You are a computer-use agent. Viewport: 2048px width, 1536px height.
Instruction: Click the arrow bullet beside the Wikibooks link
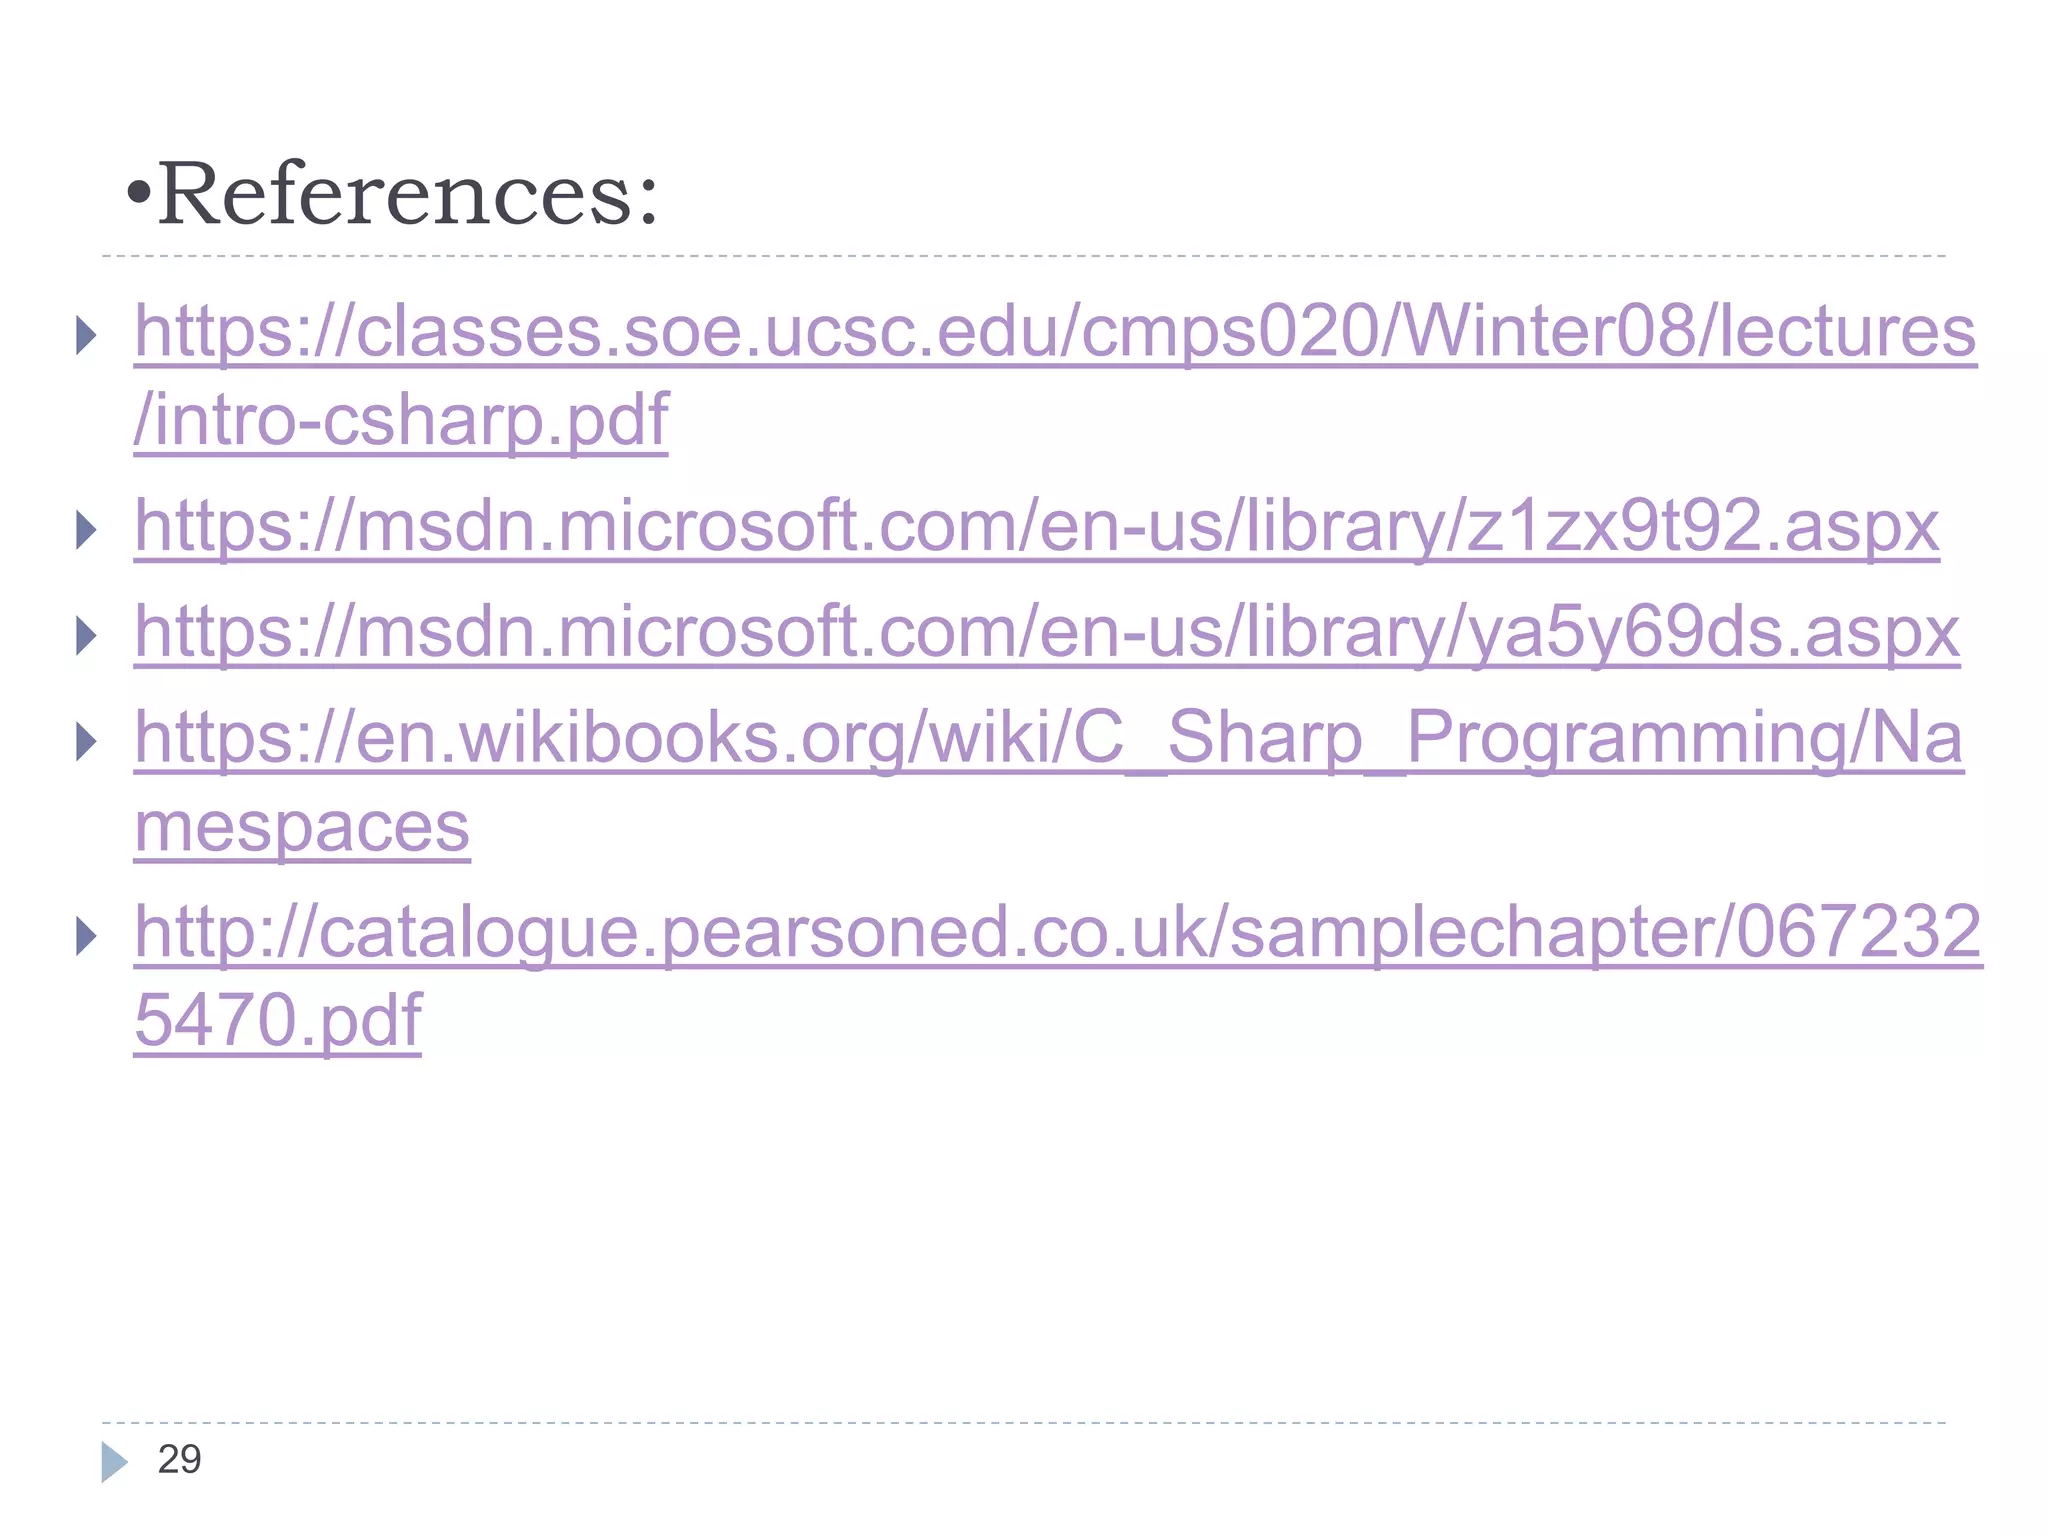point(87,741)
